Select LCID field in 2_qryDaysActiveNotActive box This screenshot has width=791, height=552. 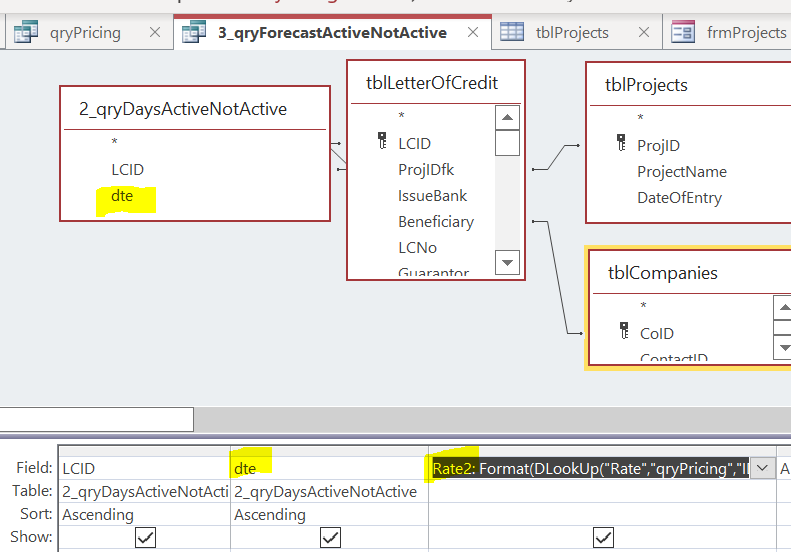(128, 170)
